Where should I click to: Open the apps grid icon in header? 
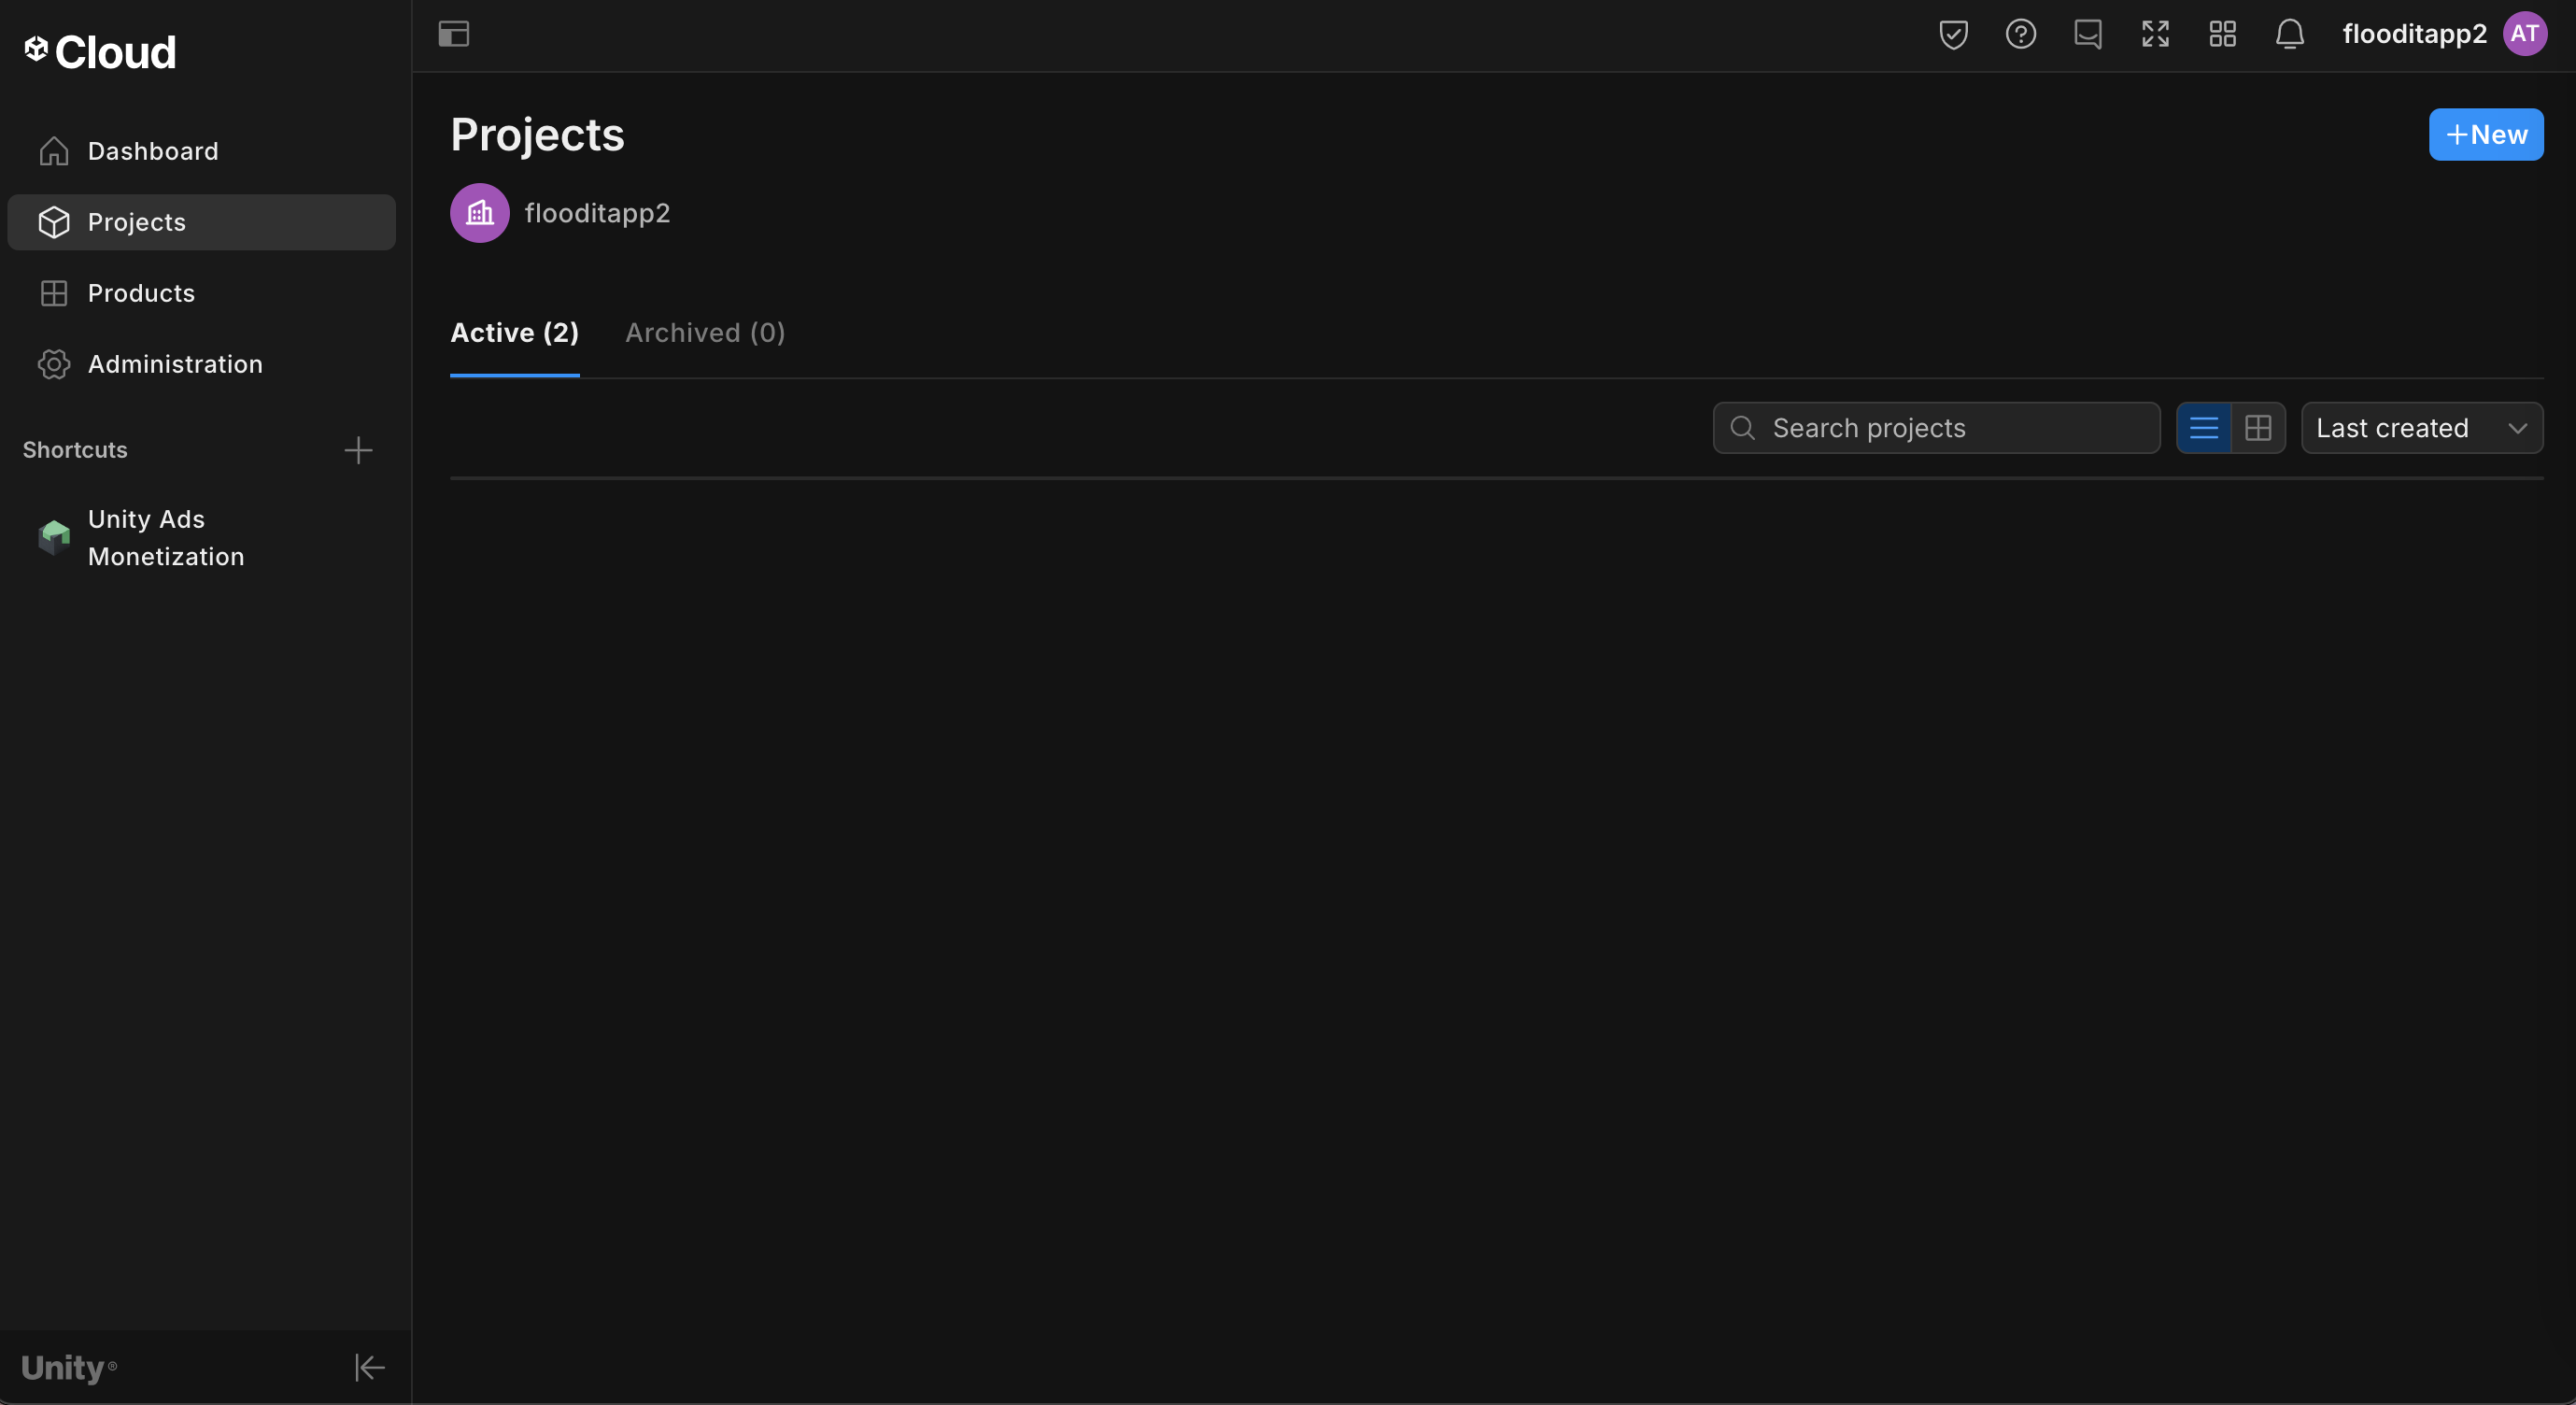point(2222,34)
